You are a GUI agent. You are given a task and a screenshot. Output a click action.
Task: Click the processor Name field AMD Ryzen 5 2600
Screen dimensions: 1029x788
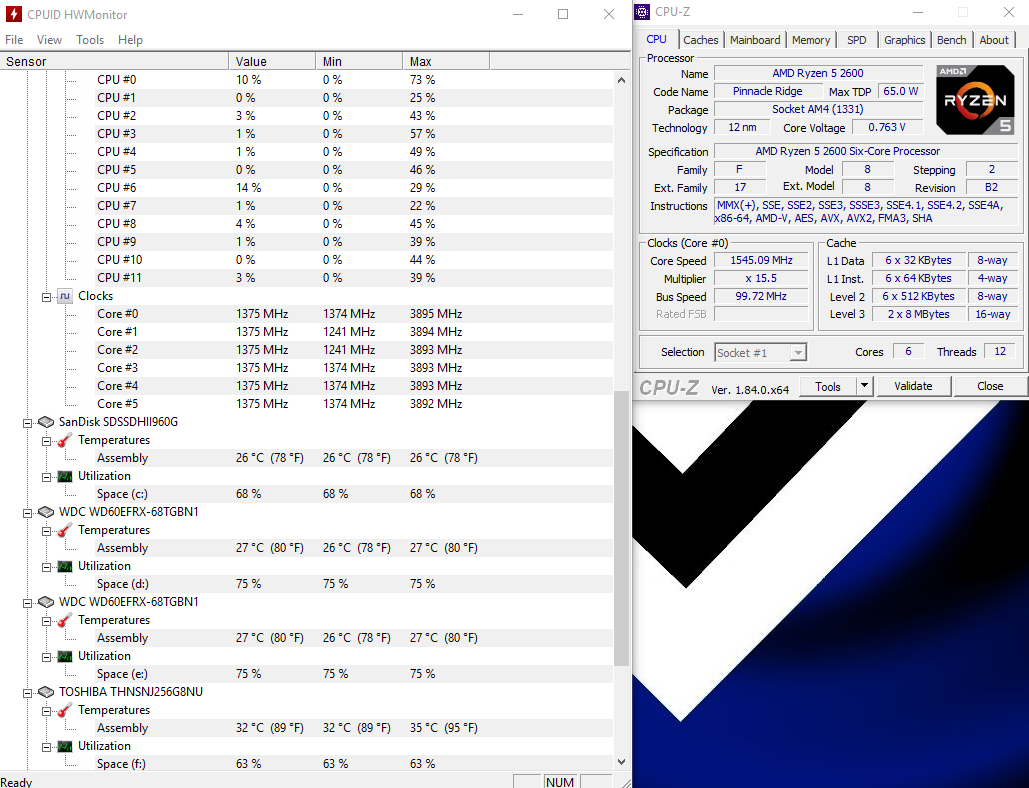click(818, 73)
